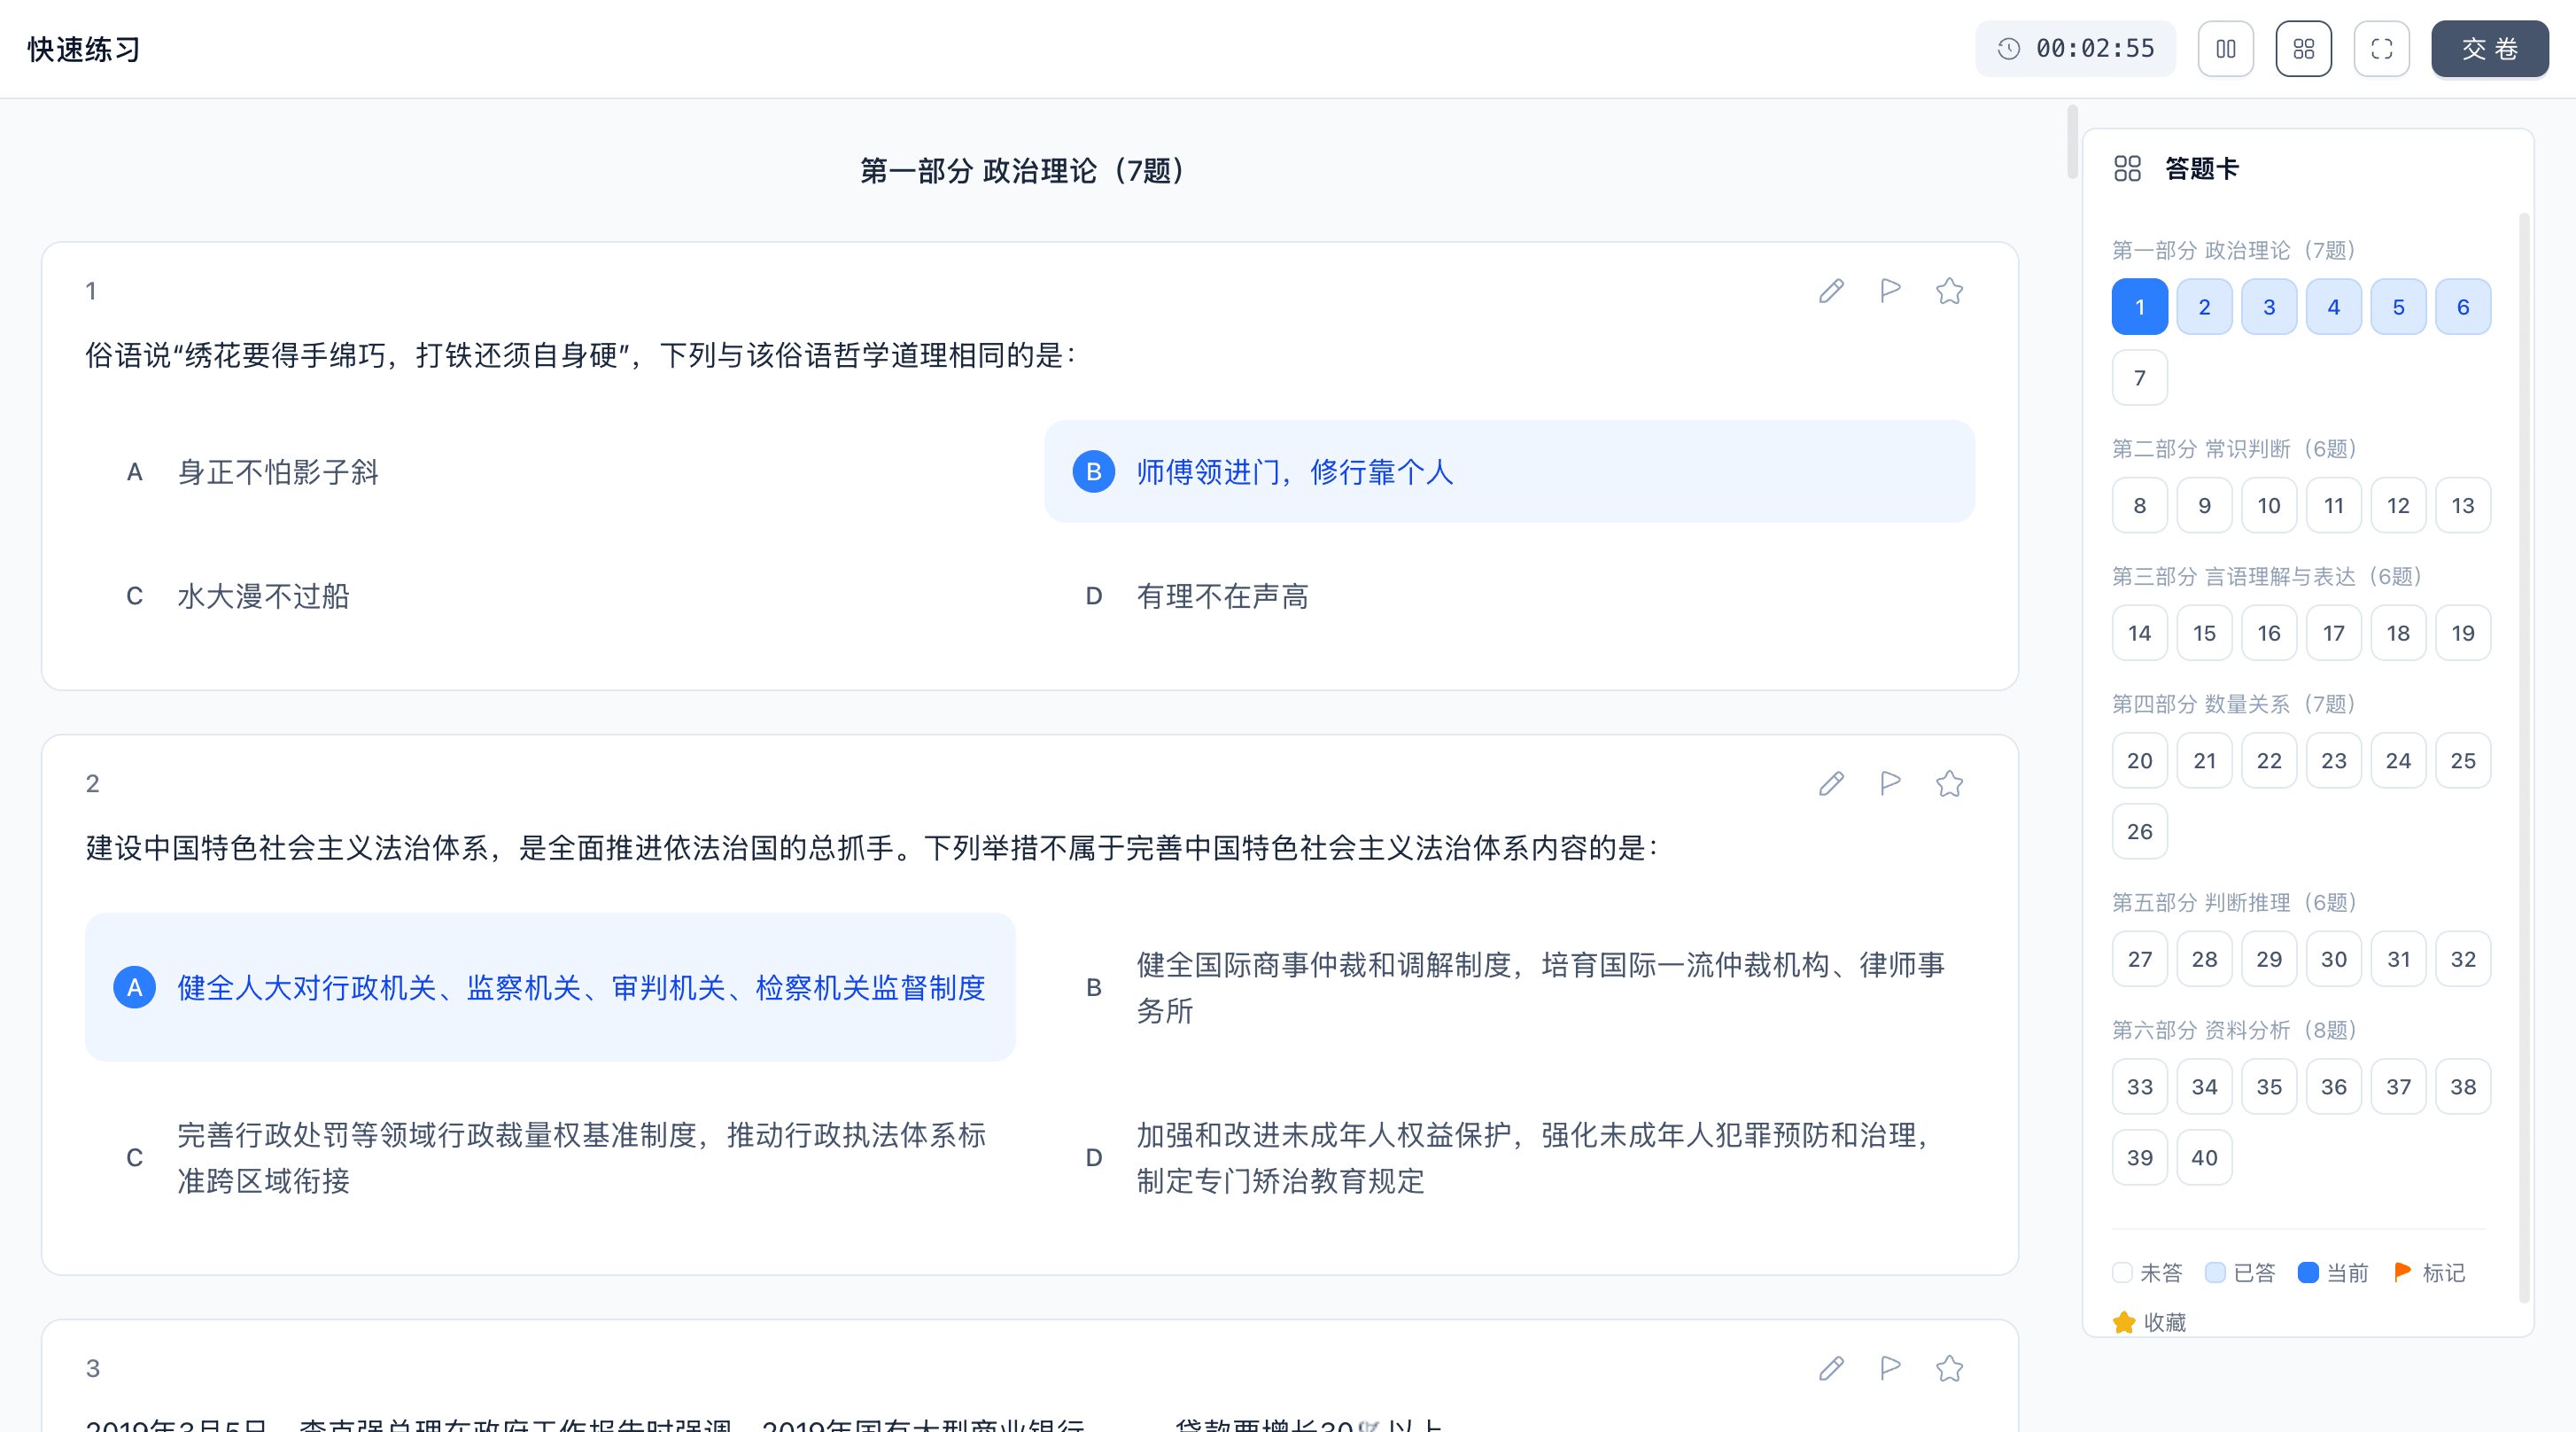Favorite question 3 with the star
Viewport: 2576px width, 1432px height.
tap(1949, 1368)
